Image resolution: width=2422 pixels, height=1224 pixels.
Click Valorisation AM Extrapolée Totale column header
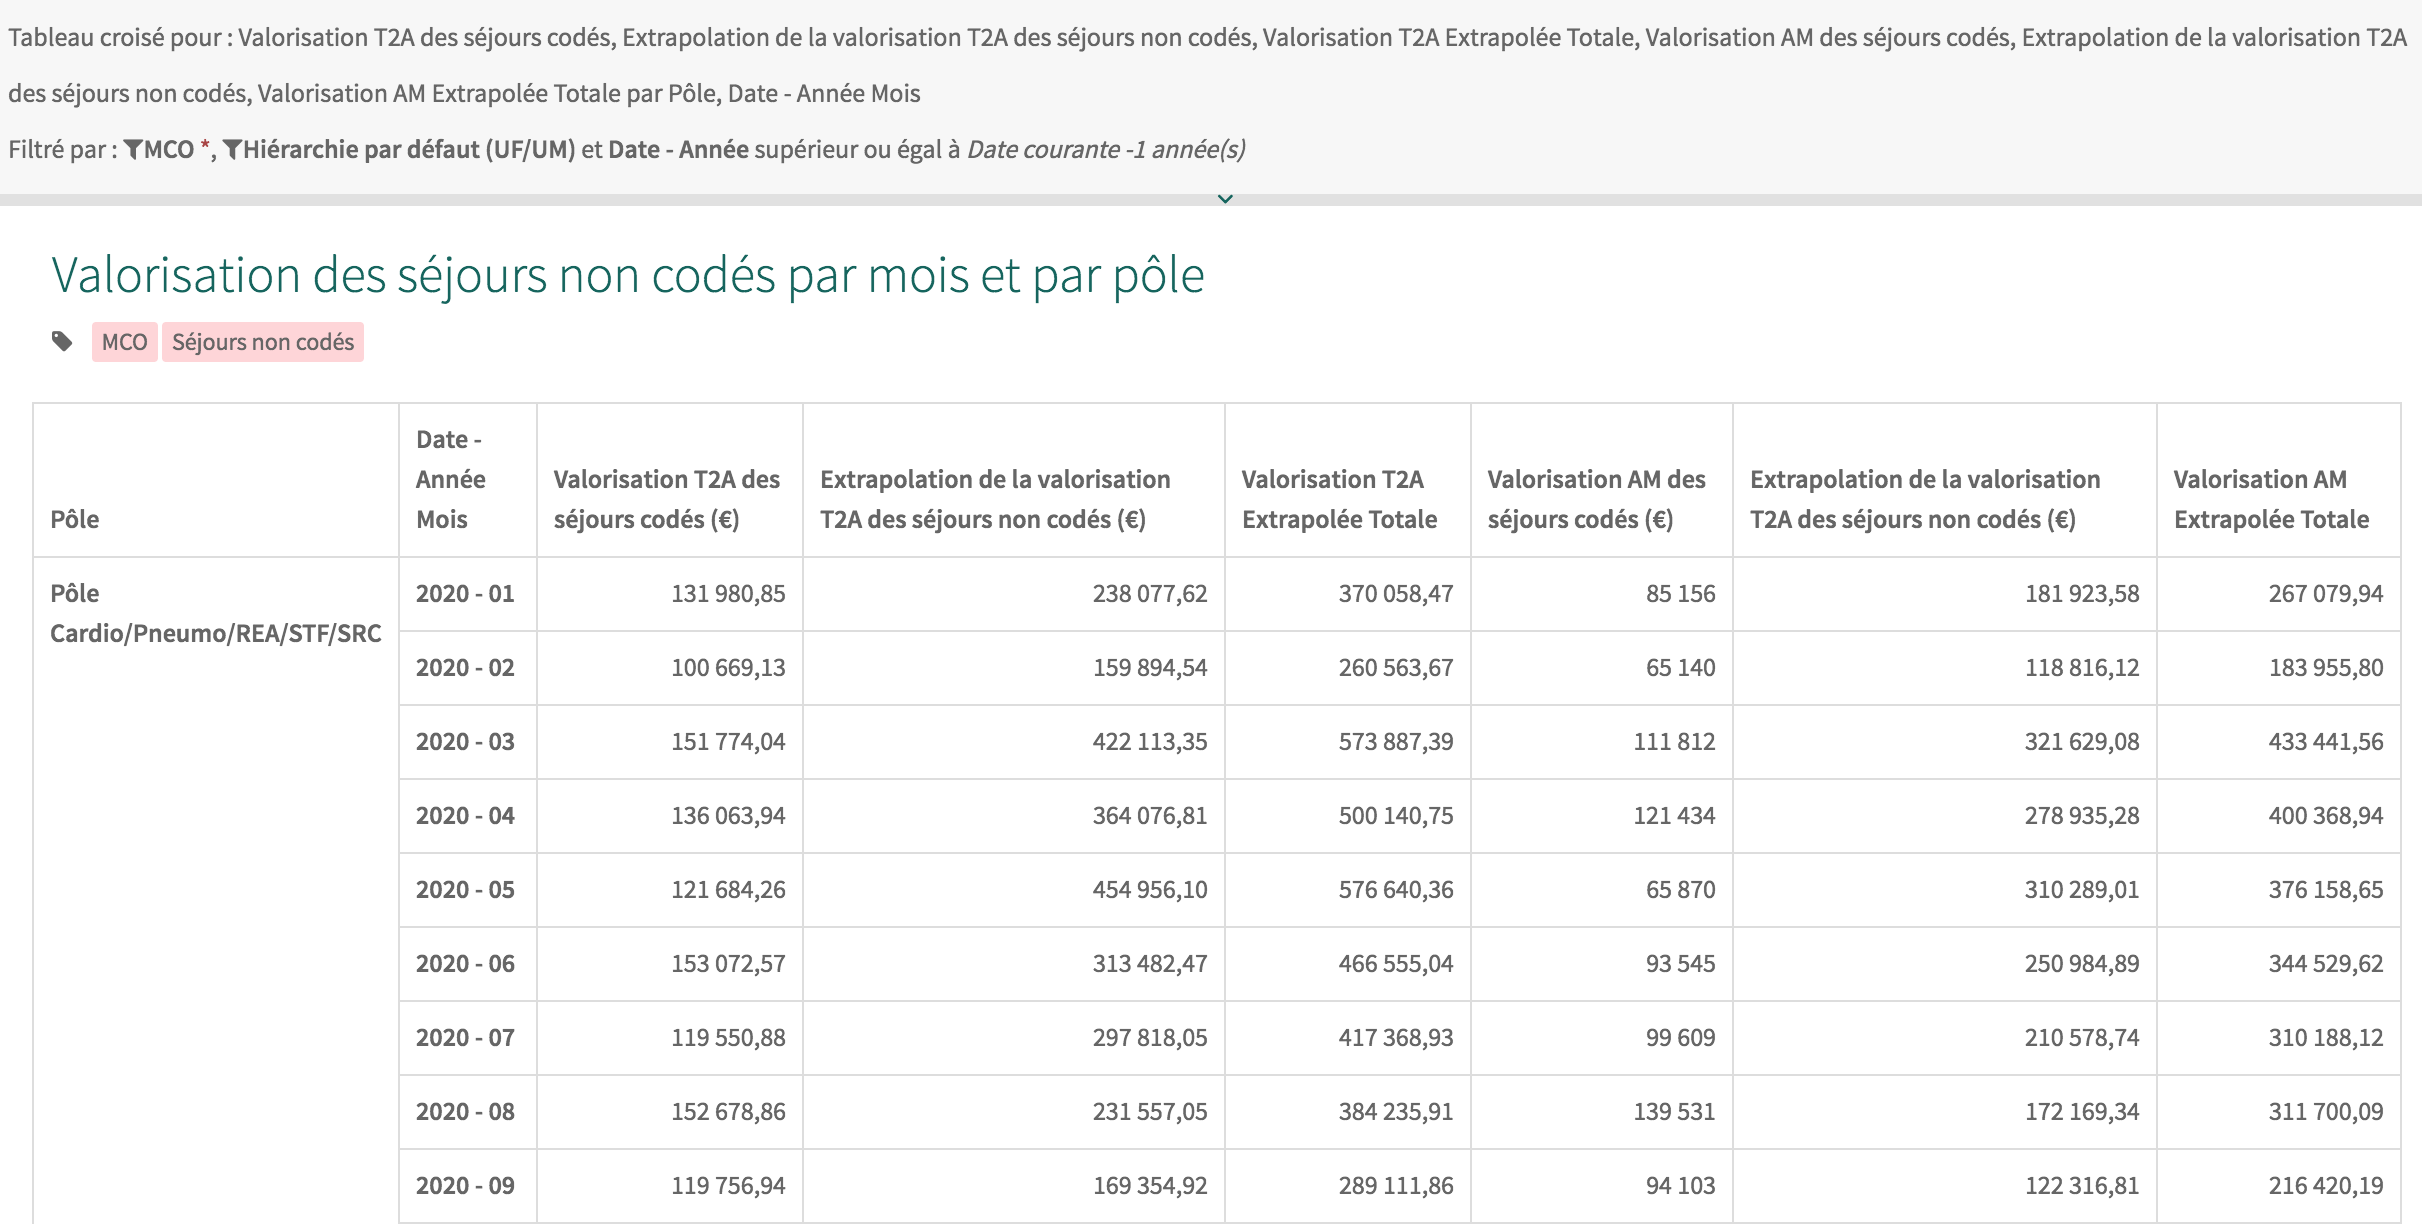click(2270, 499)
